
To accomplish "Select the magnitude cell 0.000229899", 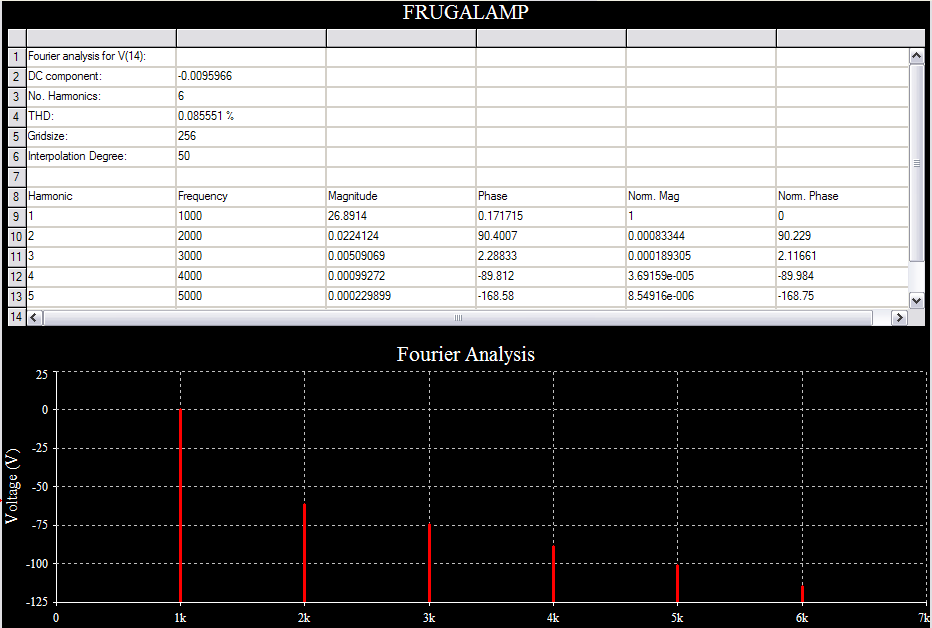I will point(401,296).
